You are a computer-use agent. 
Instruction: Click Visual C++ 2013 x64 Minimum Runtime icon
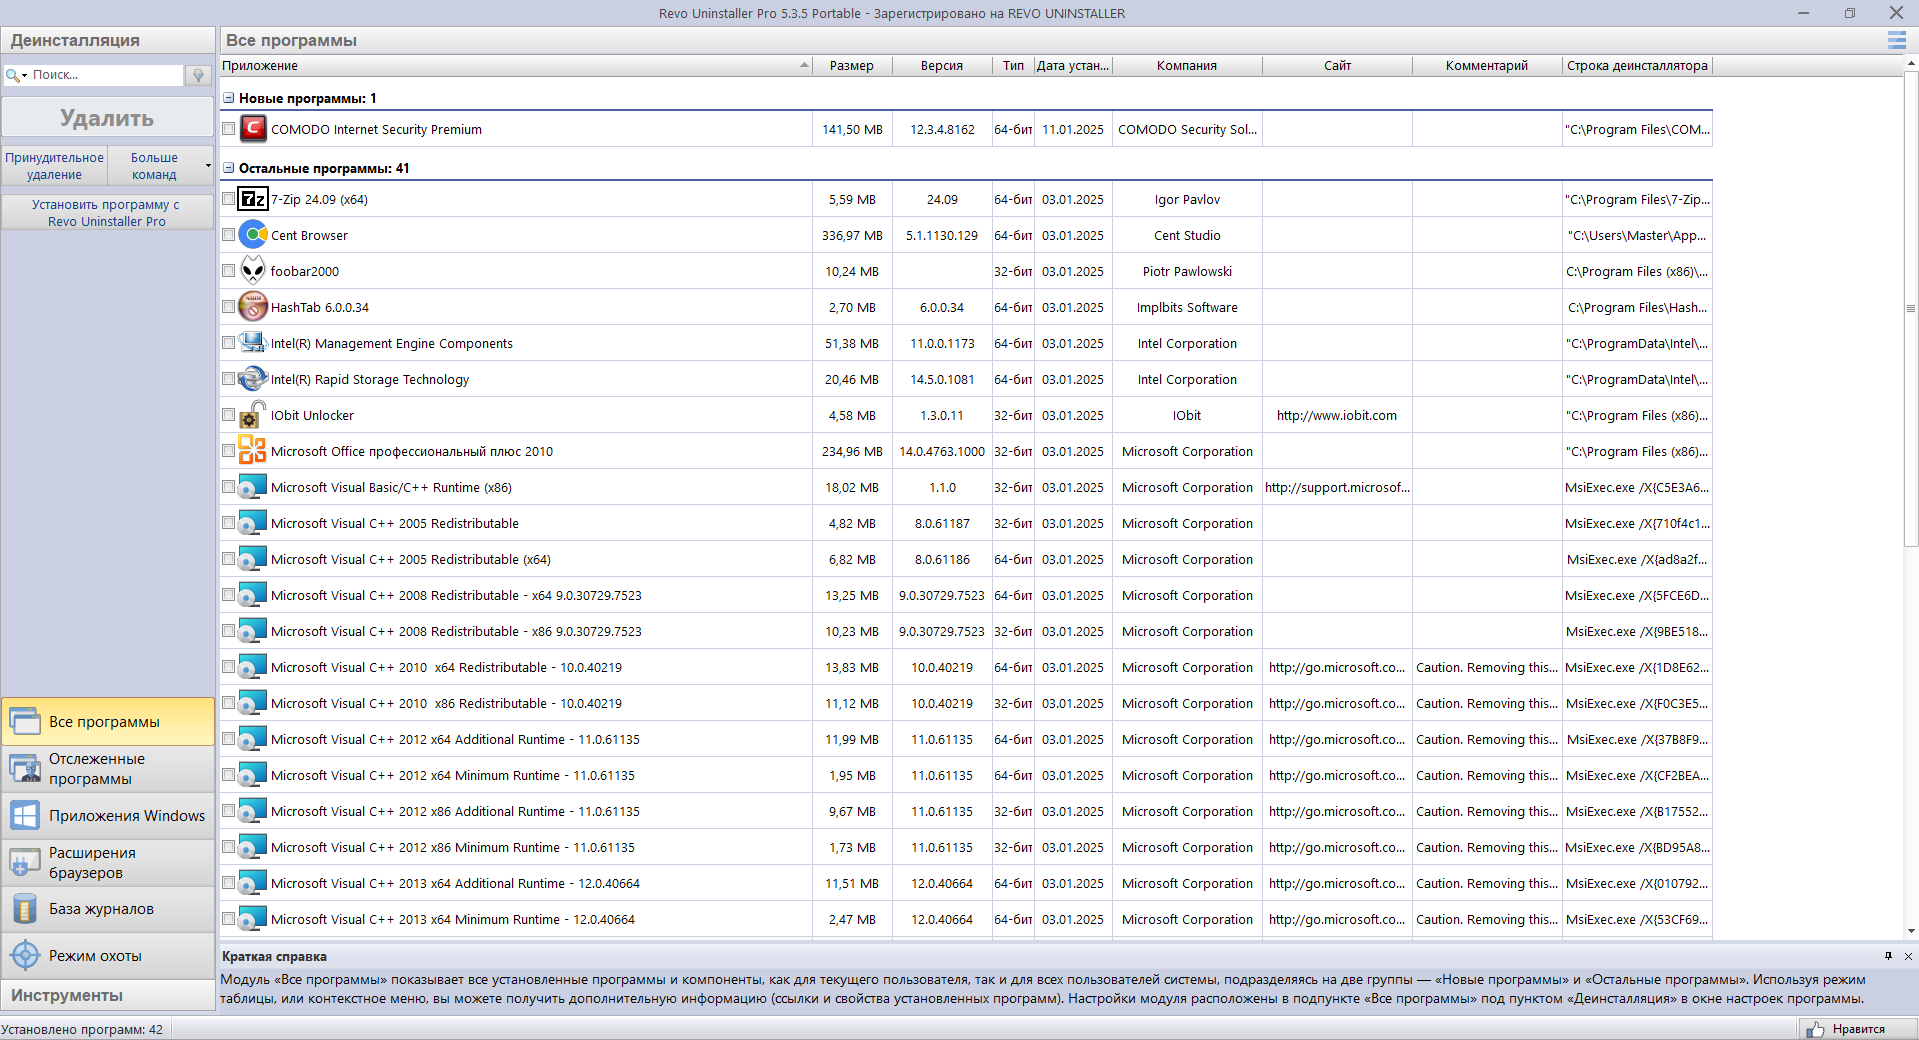(x=253, y=919)
